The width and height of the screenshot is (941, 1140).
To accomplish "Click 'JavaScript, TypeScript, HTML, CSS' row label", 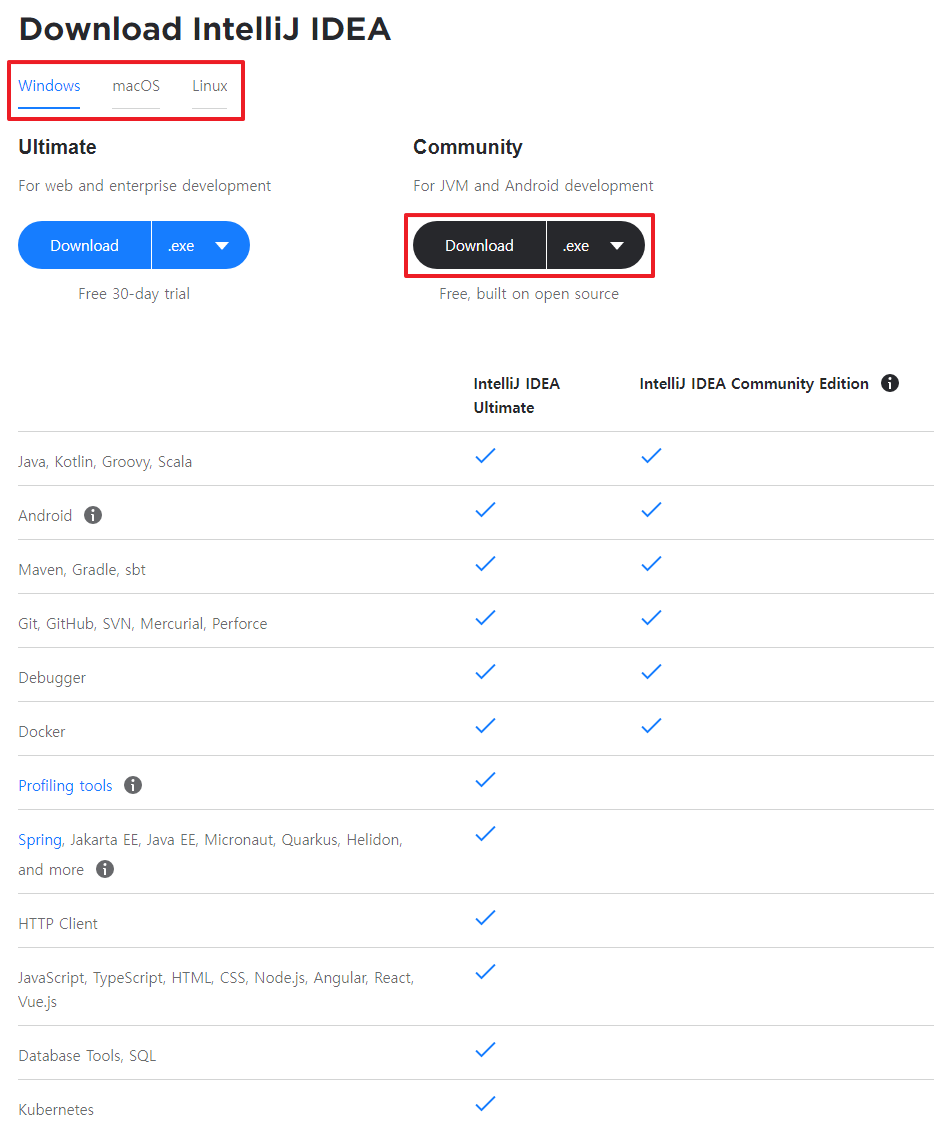I will (216, 990).
